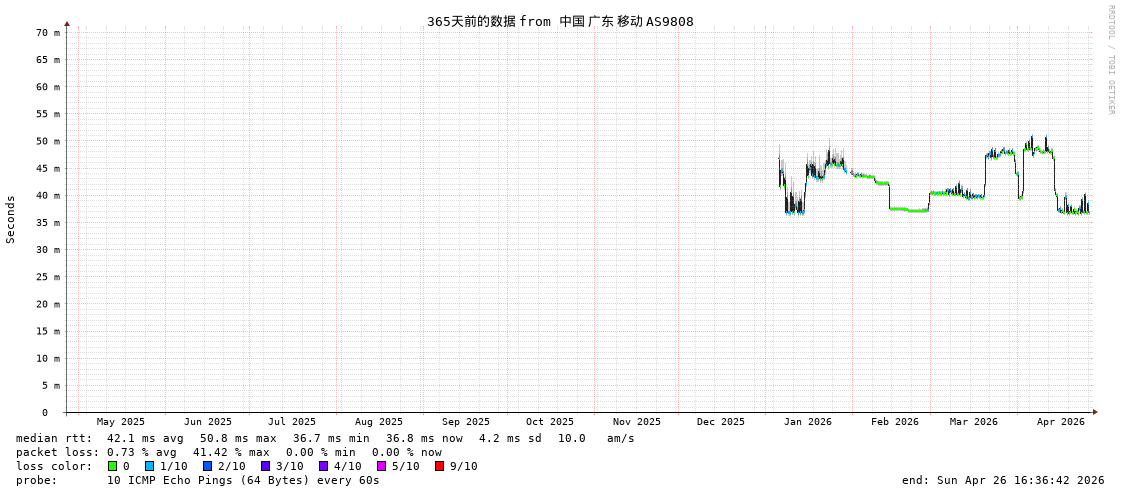The image size is (1121, 494).
Task: Click the light blue 1/10 loss swatch
Action: tap(150, 466)
